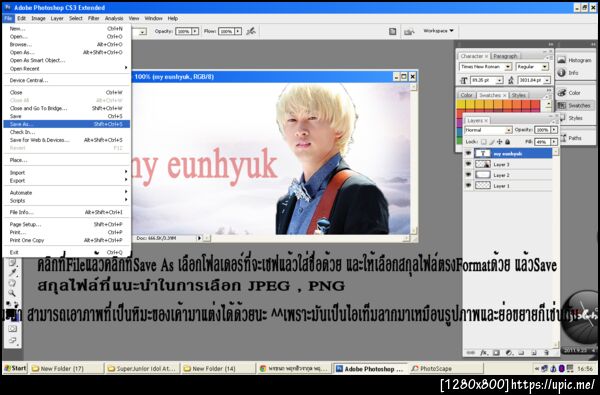Open the Paths panel icon in dock
The width and height of the screenshot is (600, 395).
point(563,138)
